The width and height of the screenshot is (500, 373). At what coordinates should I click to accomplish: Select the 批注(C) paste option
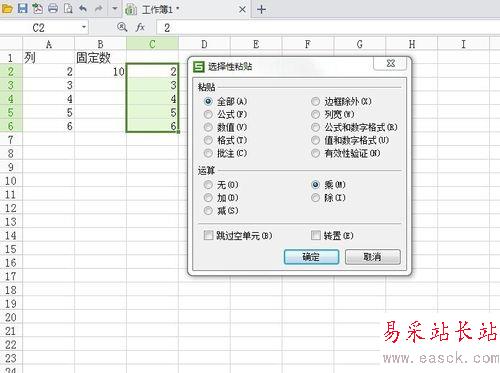226,153
